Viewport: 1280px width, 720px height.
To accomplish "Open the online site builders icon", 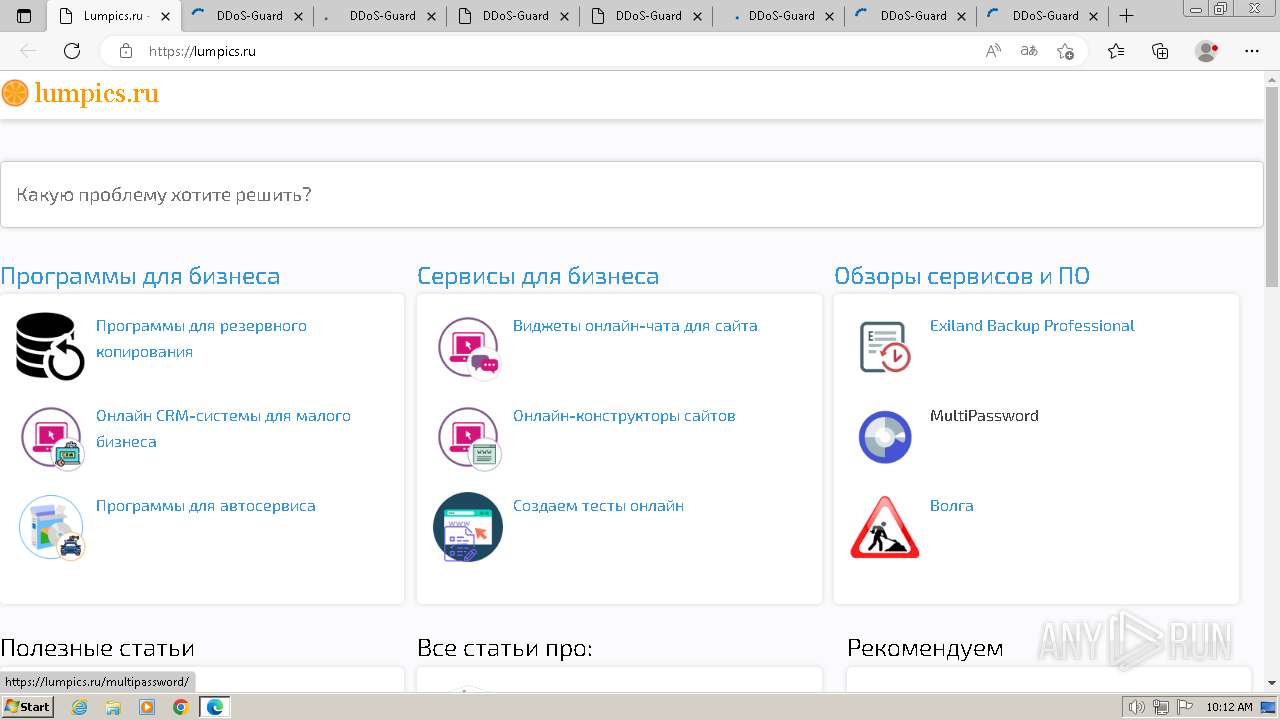I will click(469, 437).
